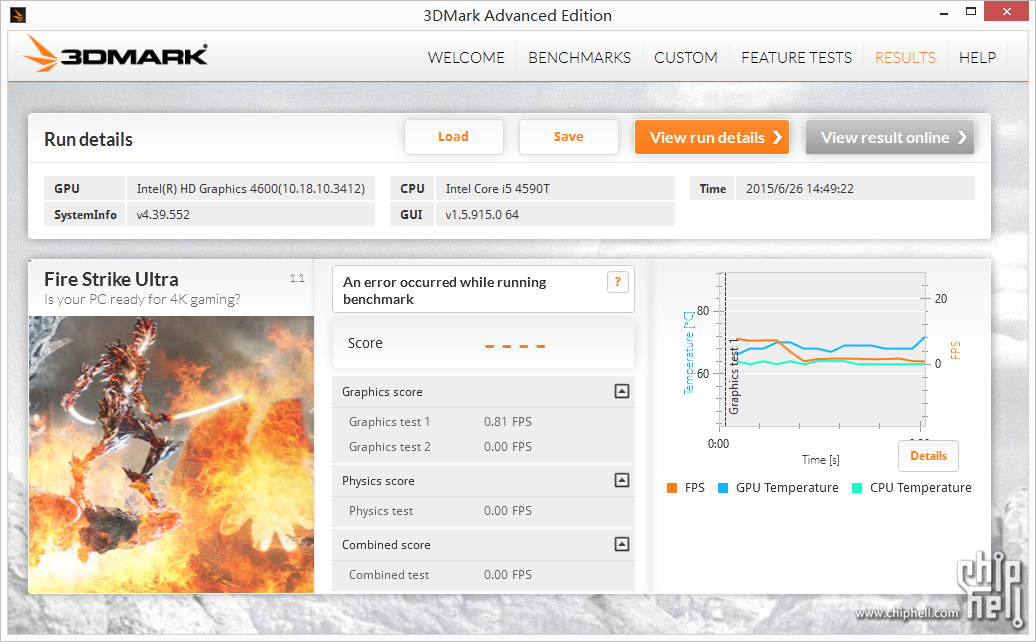Collapse the Graphics score section

[622, 391]
